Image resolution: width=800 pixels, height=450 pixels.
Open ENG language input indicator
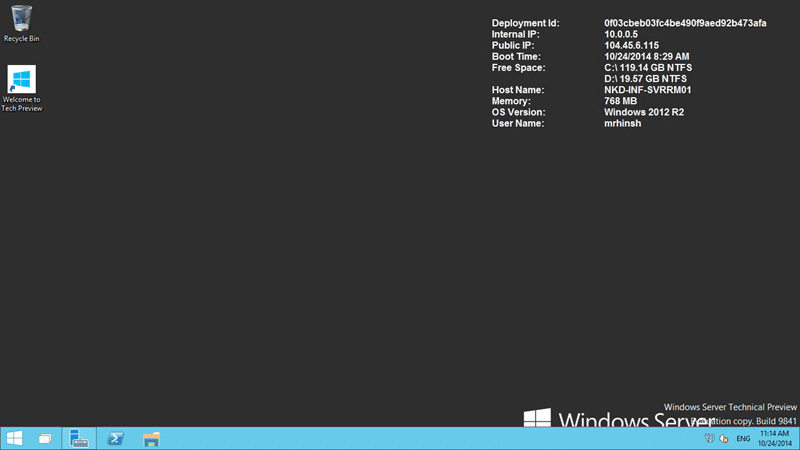click(743, 439)
